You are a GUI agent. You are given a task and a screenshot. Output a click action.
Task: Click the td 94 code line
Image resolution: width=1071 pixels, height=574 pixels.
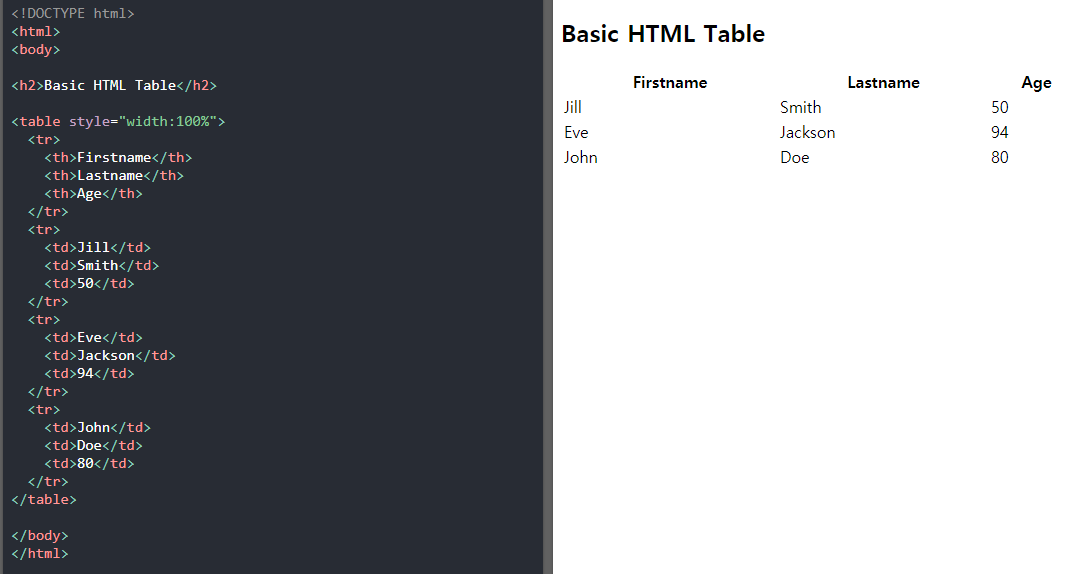[x=89, y=374]
